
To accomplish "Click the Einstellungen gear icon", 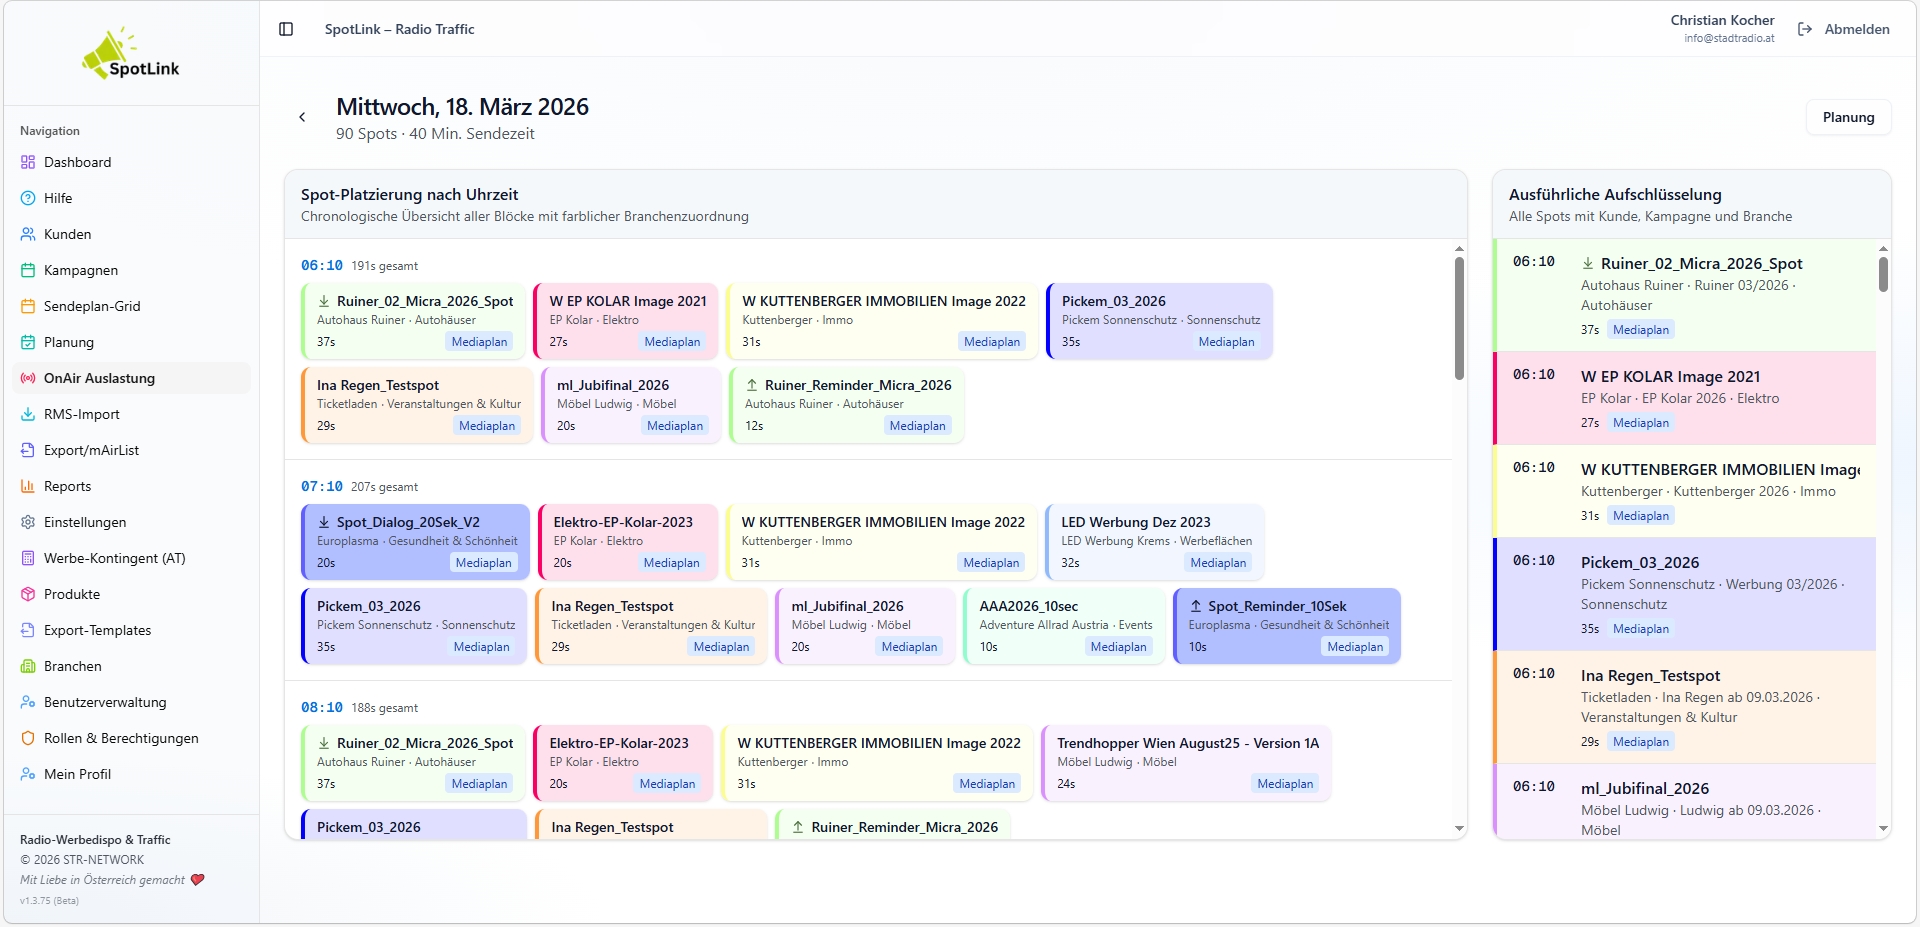I will pos(28,522).
